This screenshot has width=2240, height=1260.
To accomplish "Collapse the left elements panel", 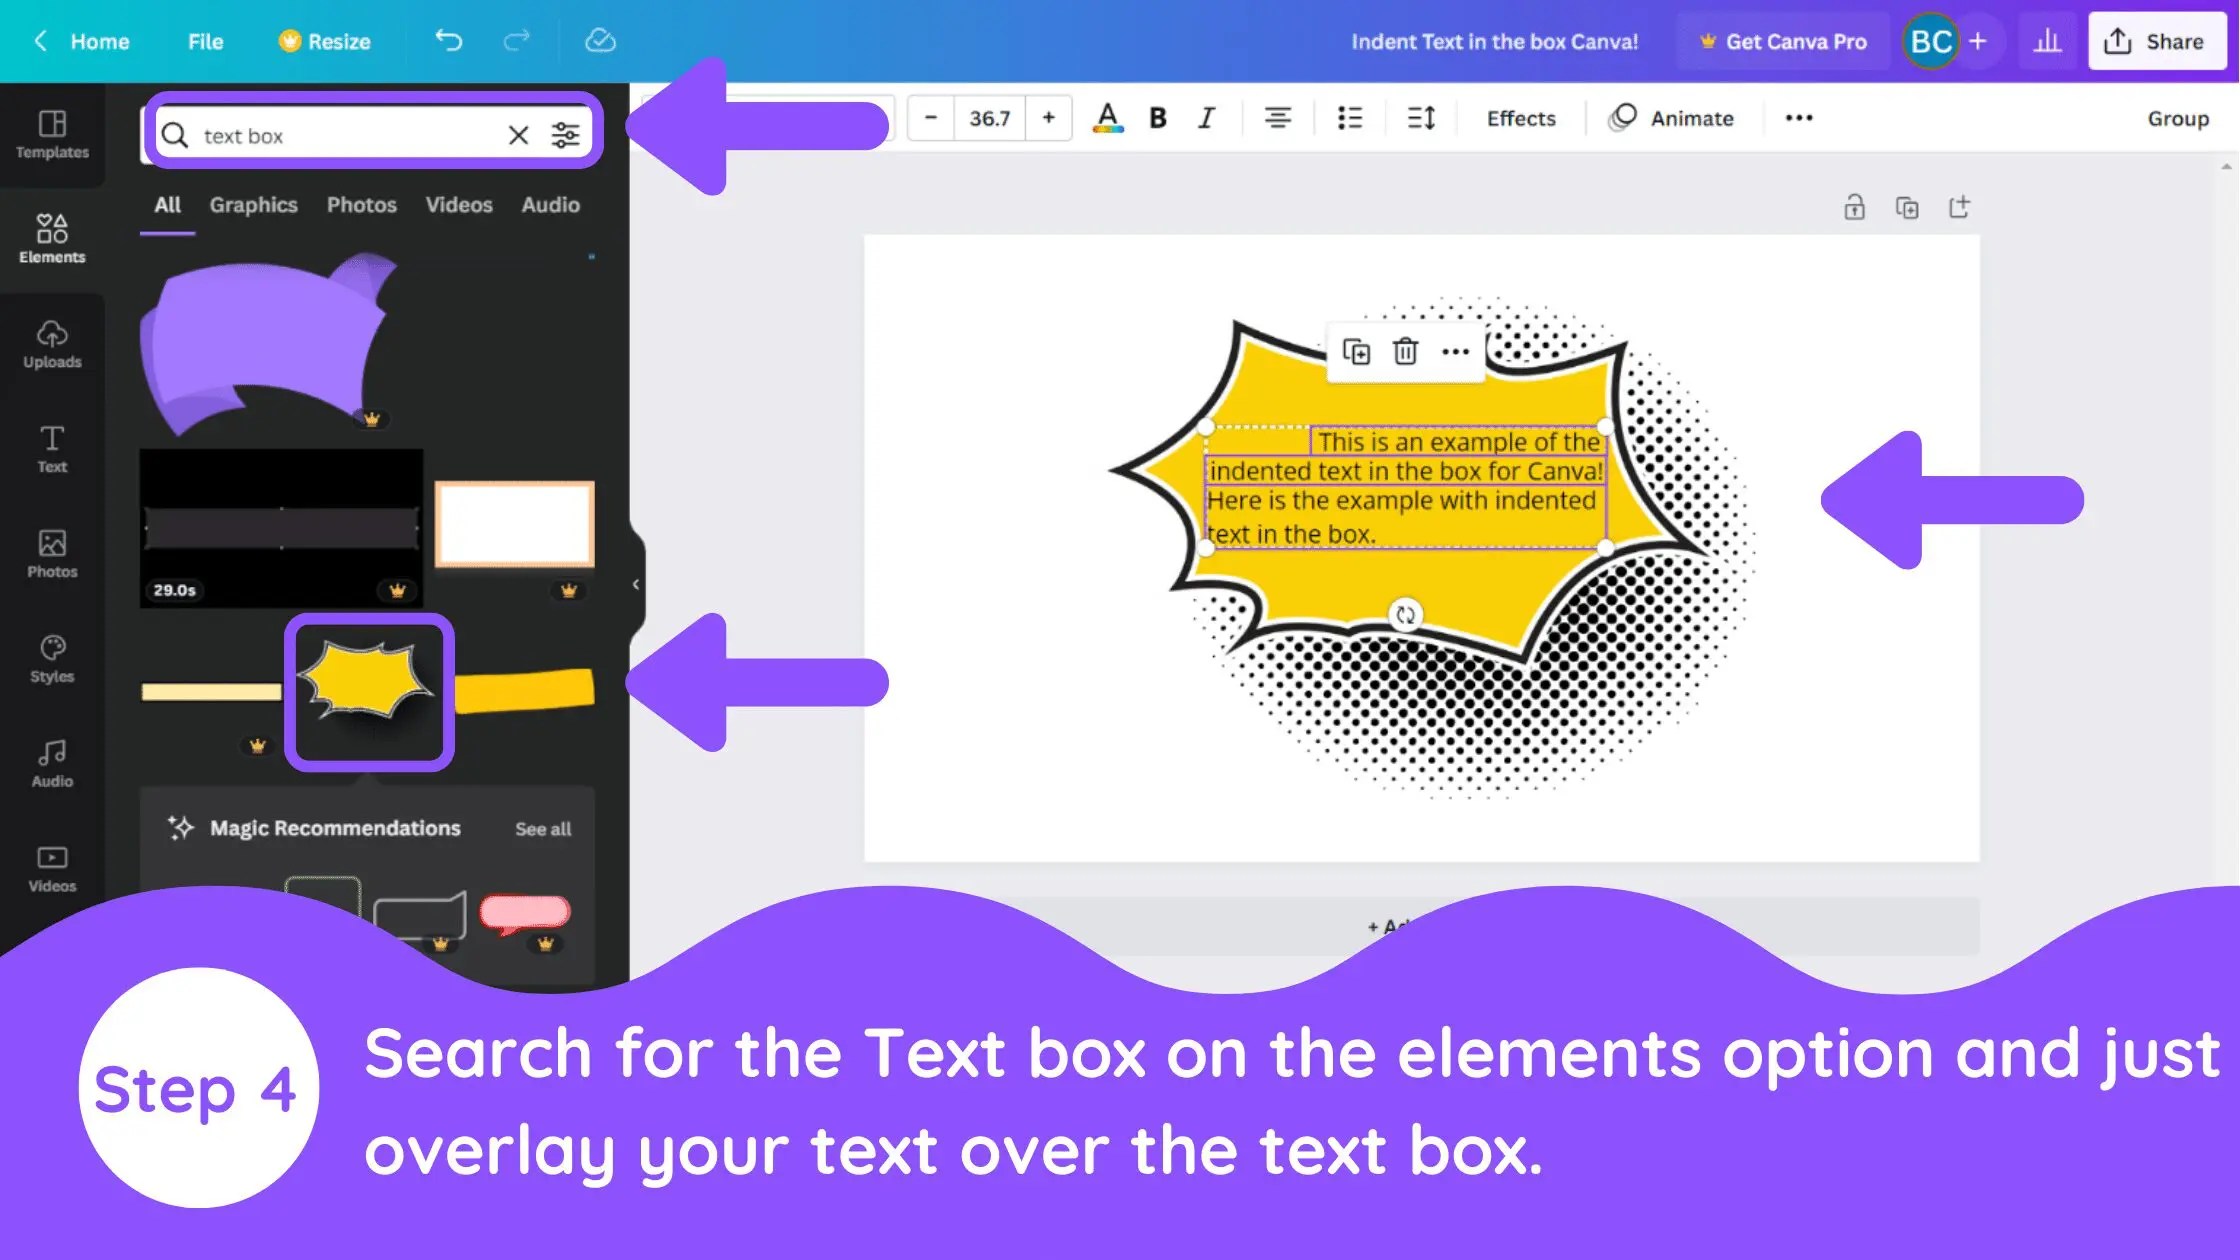I will click(x=636, y=584).
